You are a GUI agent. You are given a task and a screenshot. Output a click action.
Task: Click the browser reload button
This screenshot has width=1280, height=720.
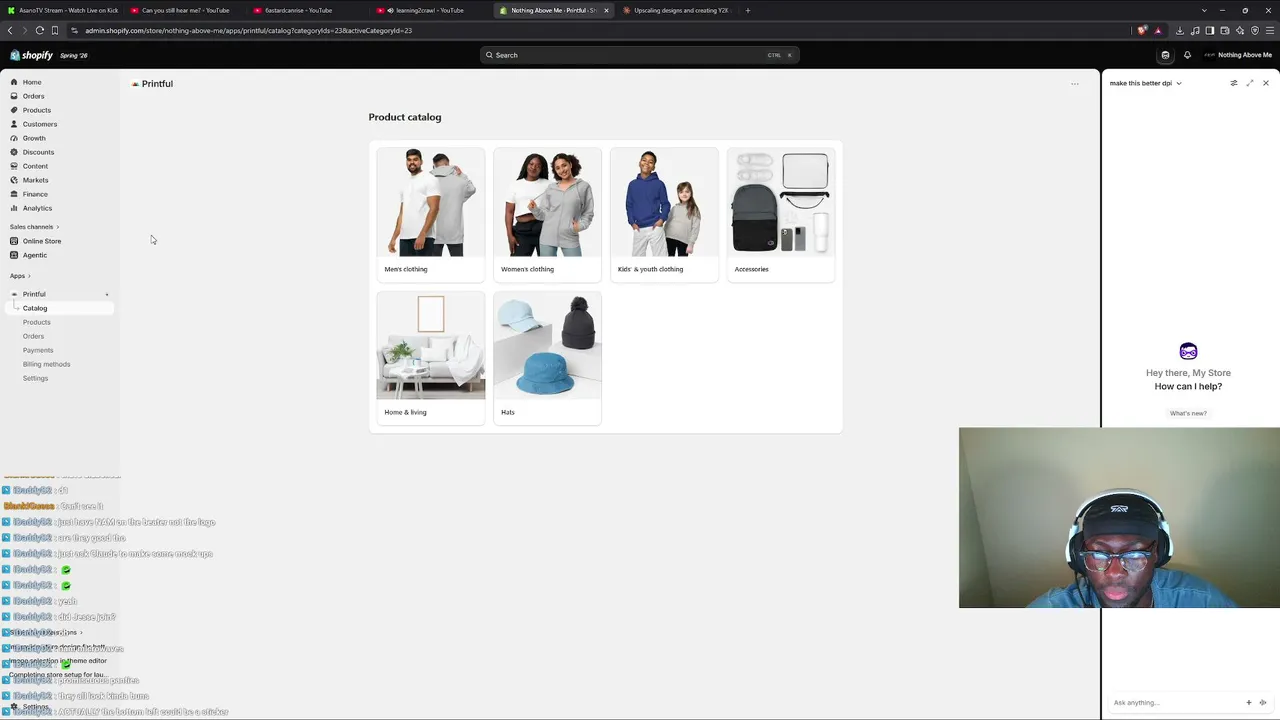click(39, 30)
